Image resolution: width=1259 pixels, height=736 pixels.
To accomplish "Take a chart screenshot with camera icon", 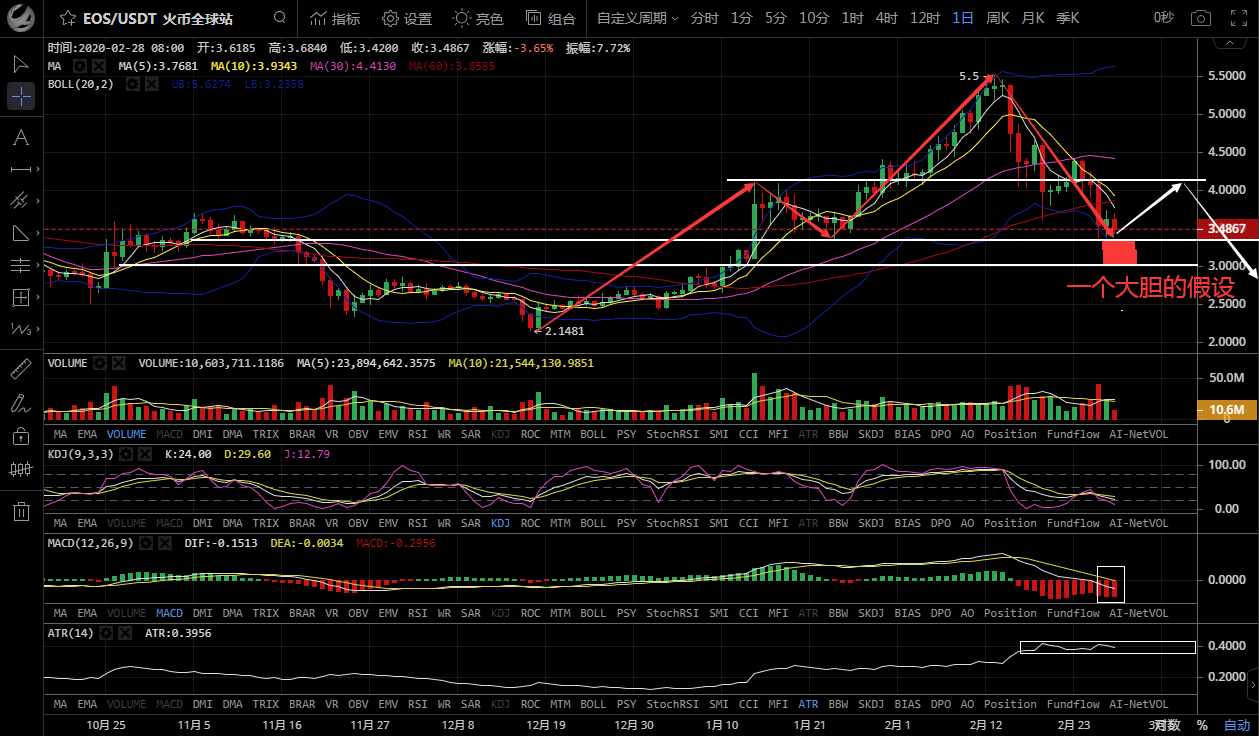I will [1200, 18].
